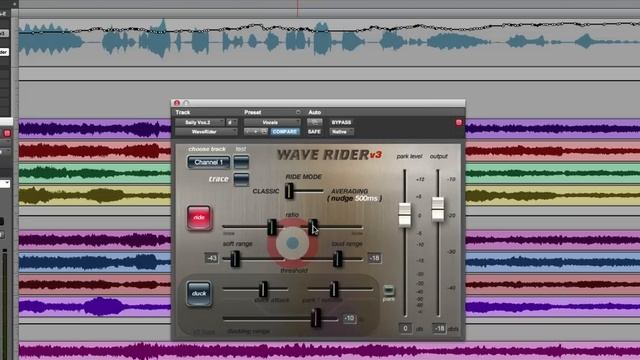
Task: Click the previous preset minus button
Action: (248, 132)
